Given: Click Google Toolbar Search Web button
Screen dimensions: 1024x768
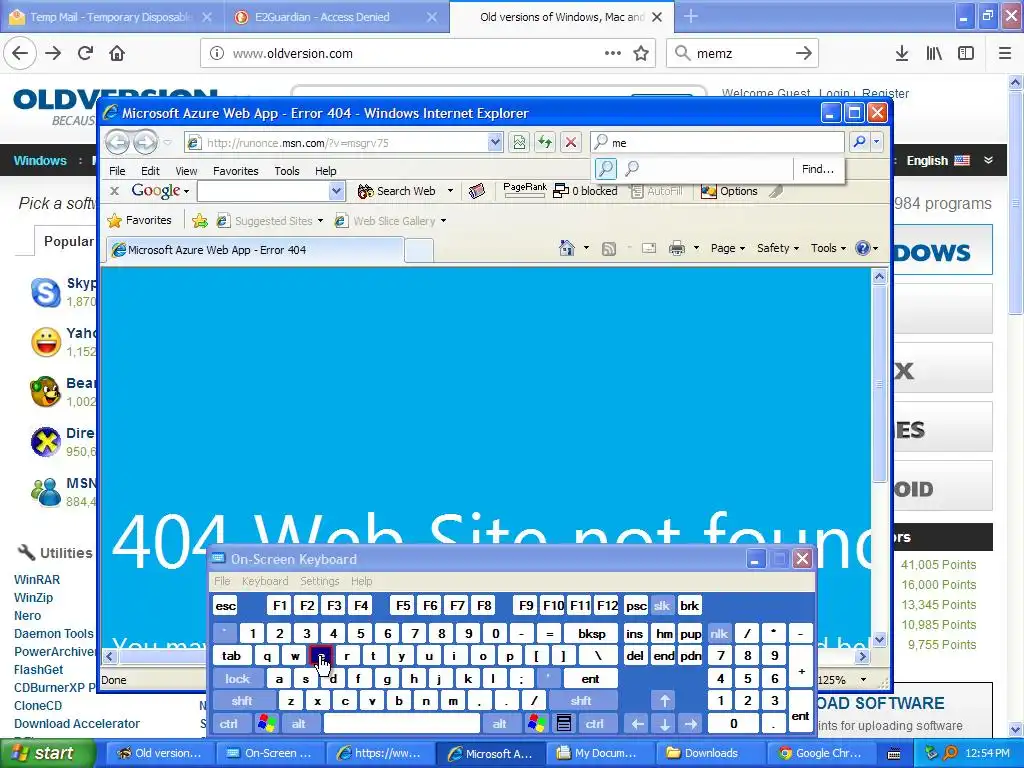Looking at the screenshot, I should click(x=397, y=191).
